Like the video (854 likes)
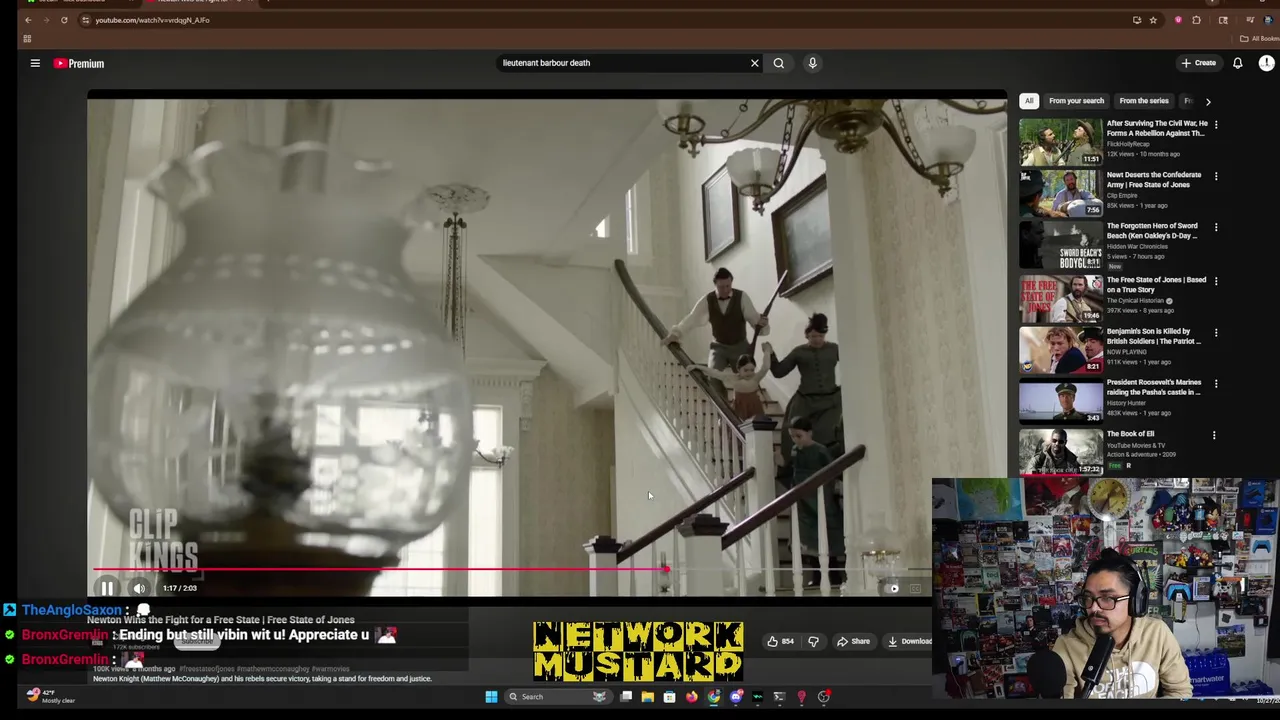 click(781, 641)
